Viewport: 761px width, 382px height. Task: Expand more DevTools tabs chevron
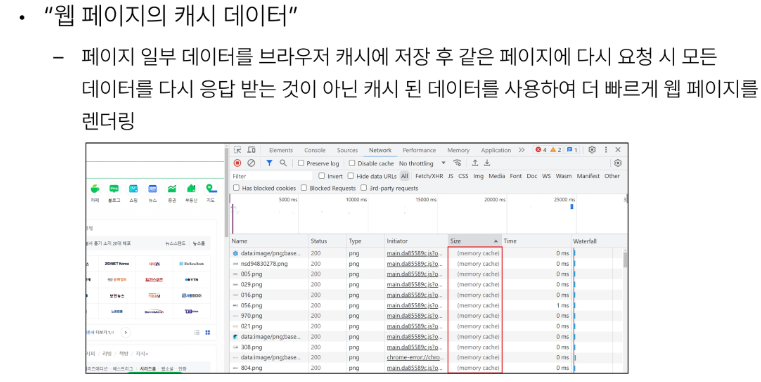(522, 150)
